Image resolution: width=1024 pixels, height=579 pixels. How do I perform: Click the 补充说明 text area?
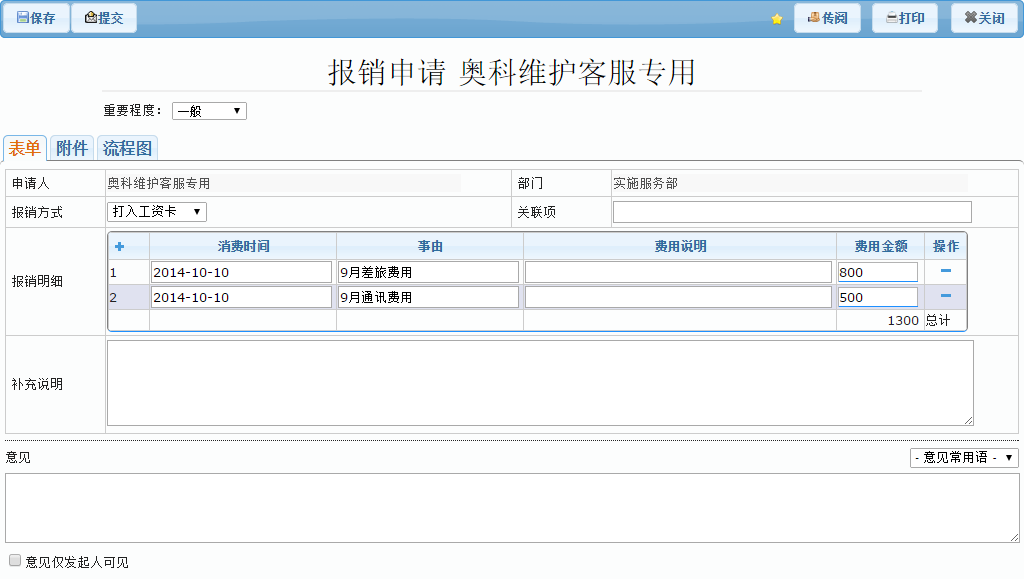539,382
